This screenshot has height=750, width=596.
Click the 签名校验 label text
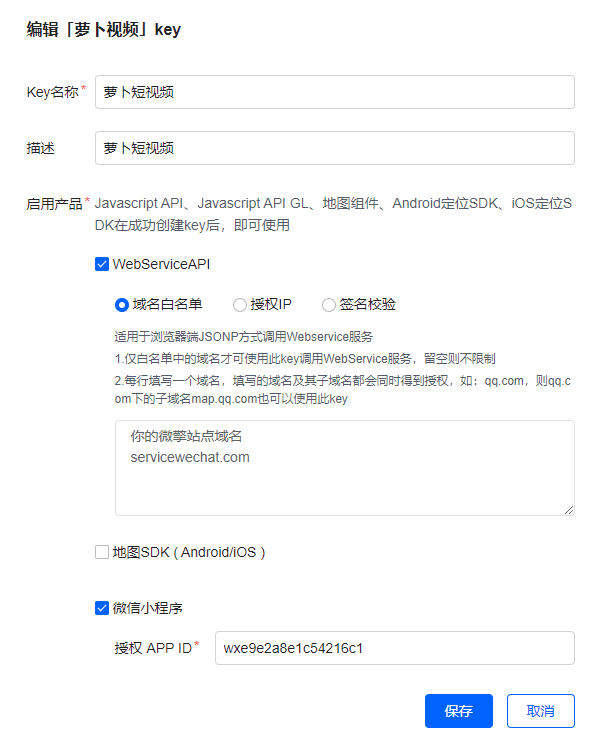367,304
